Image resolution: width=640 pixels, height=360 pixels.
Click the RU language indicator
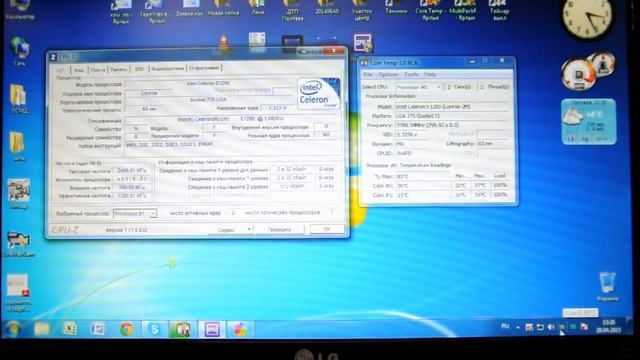(x=505, y=326)
